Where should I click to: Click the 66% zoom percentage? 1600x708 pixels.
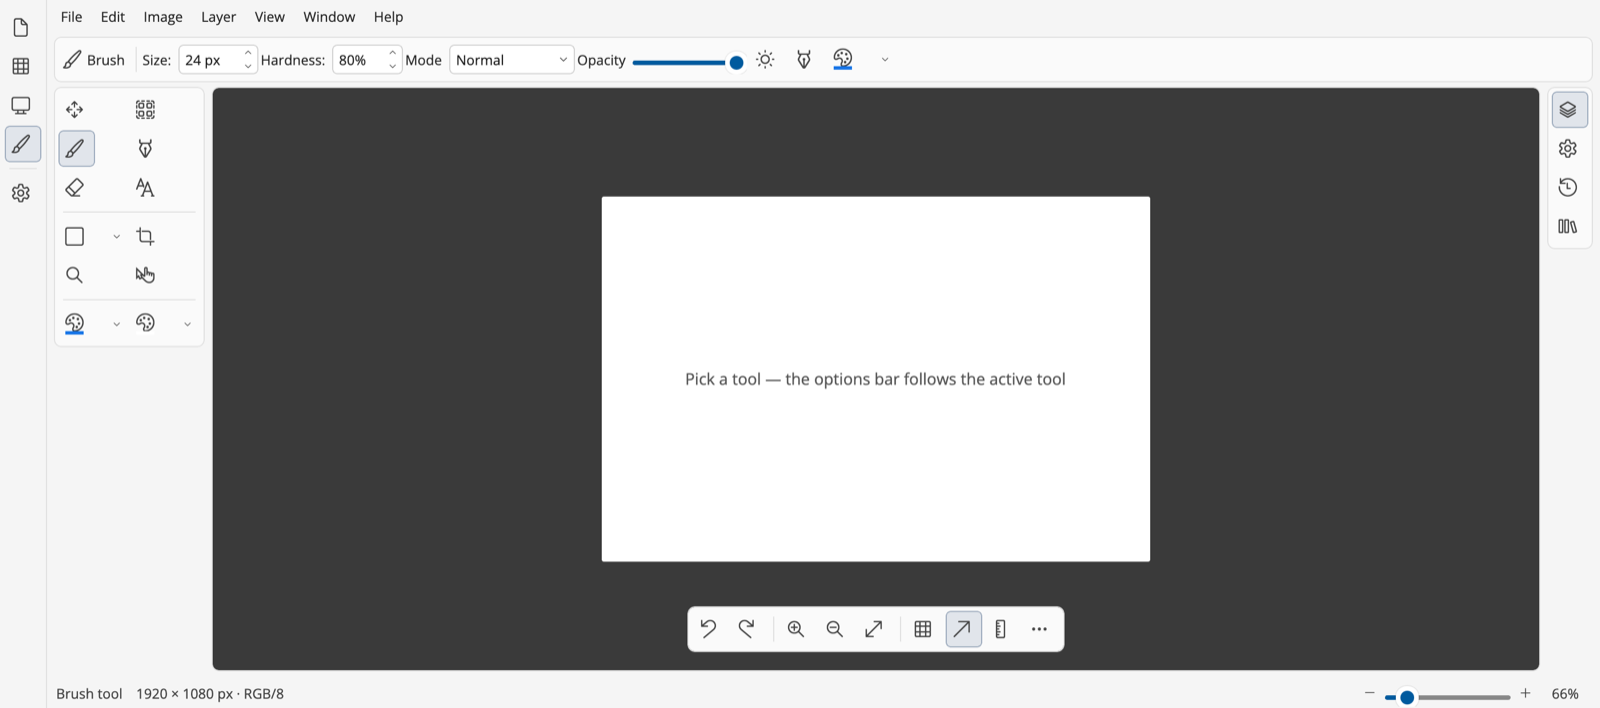(1565, 694)
